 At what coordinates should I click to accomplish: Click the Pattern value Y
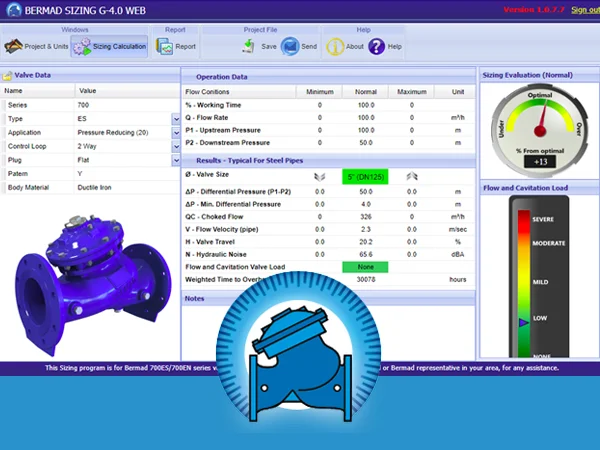[80, 174]
